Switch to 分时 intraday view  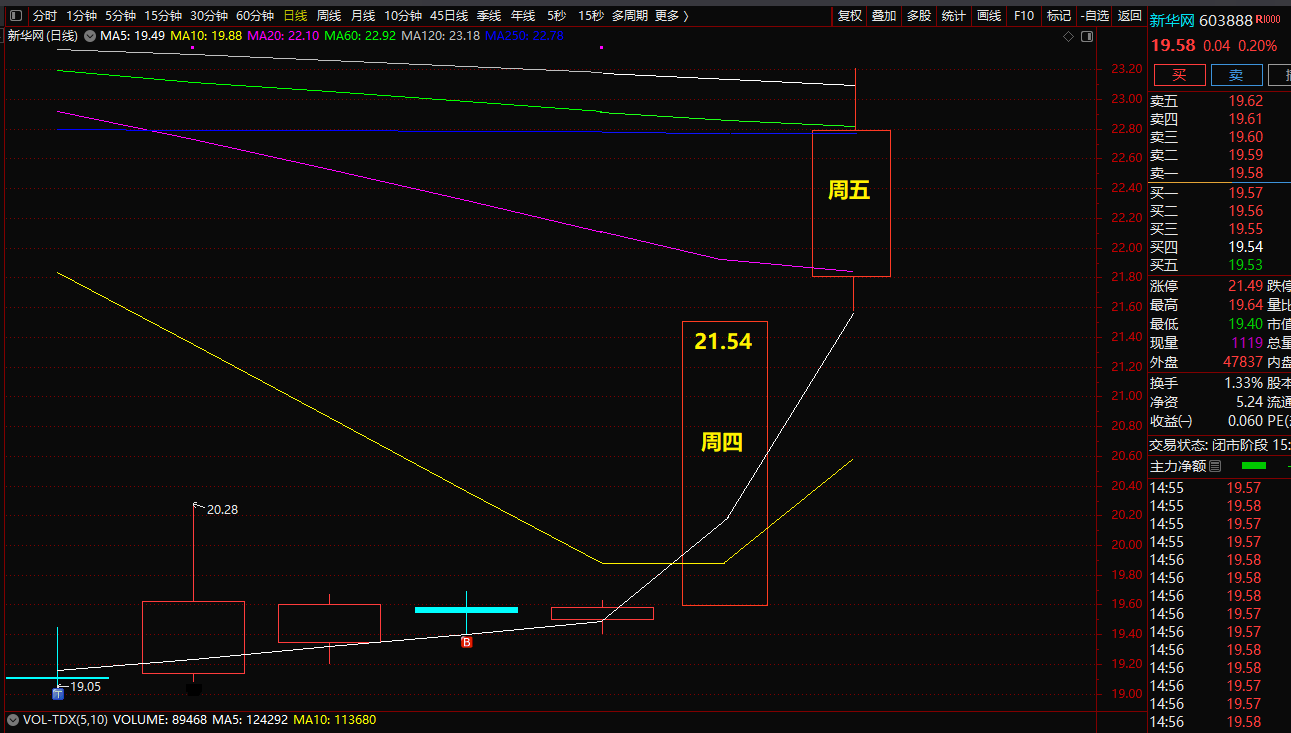click(45, 16)
